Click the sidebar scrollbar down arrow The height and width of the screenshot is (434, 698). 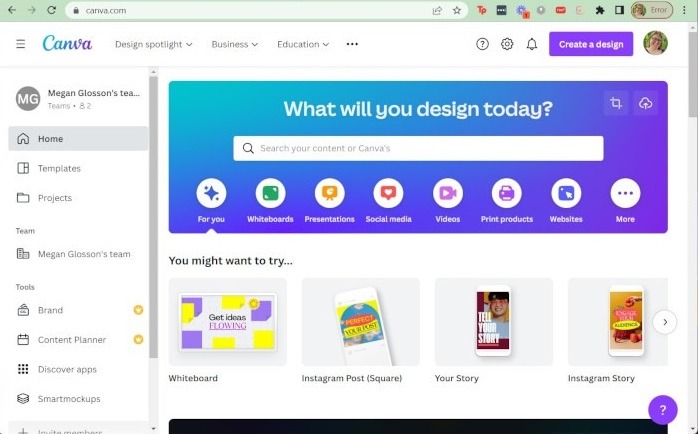pos(154,429)
